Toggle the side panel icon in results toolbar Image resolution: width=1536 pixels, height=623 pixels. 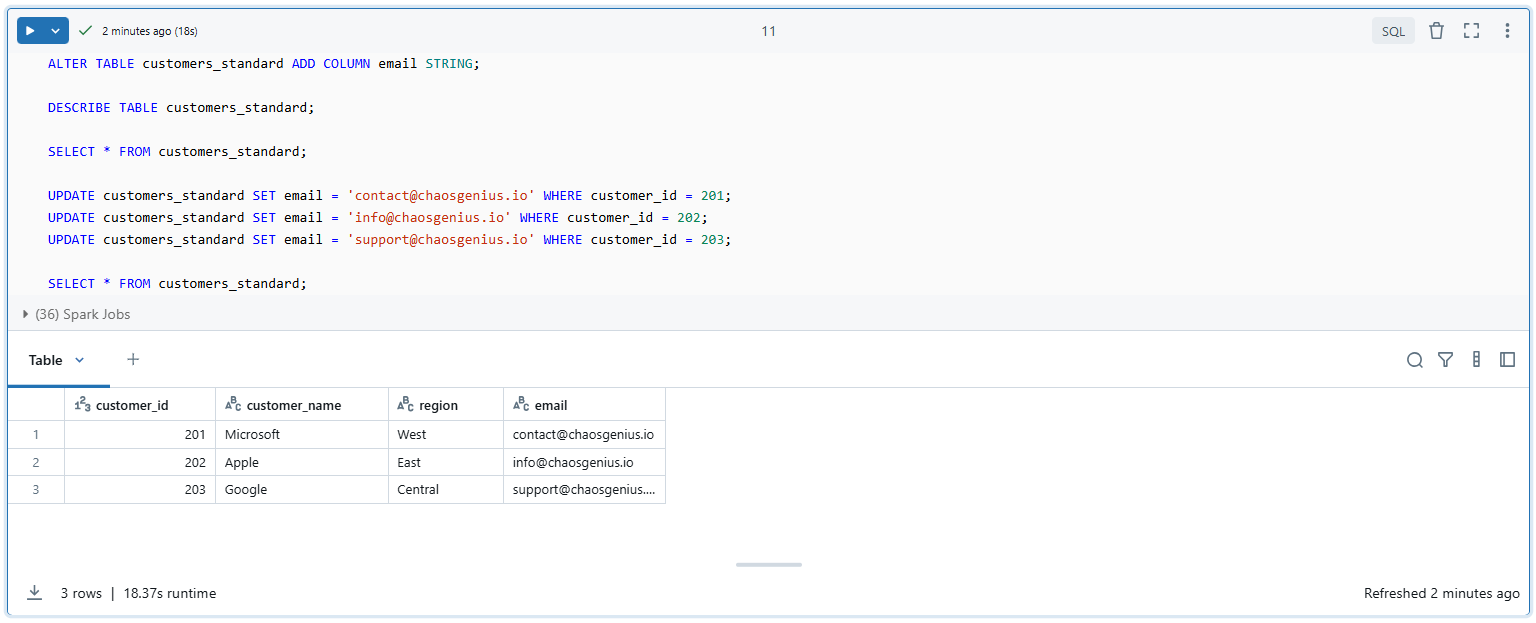[1507, 360]
